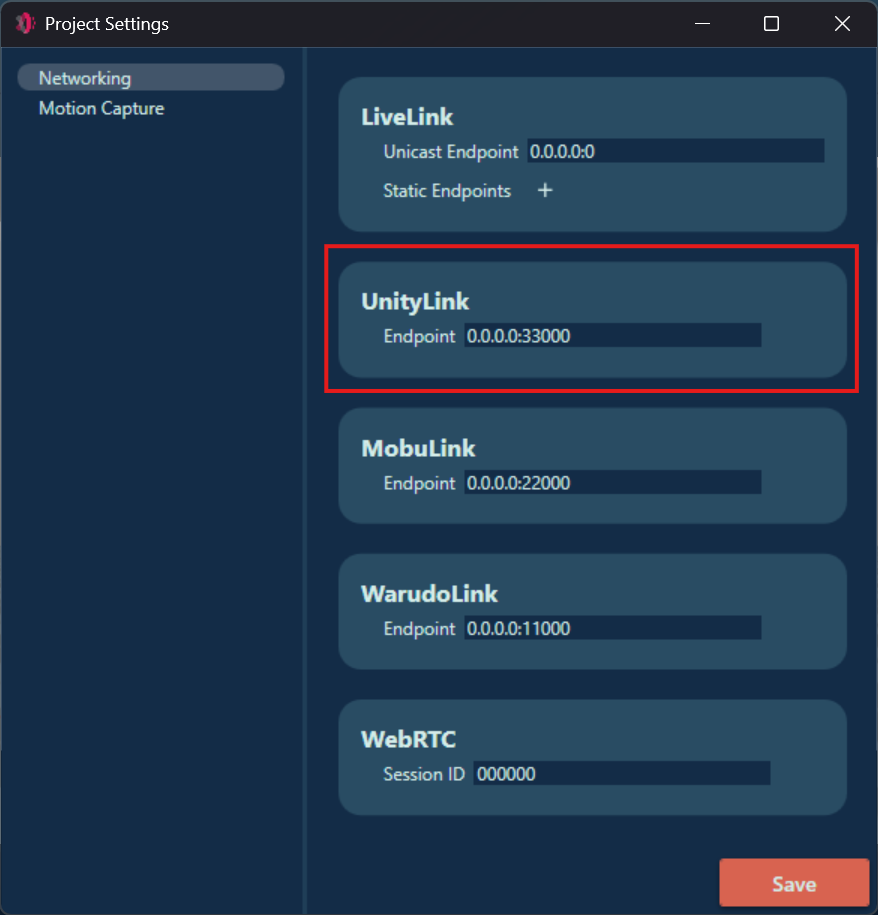Click the MobuLink section heading
The width and height of the screenshot is (878, 915).
[418, 448]
